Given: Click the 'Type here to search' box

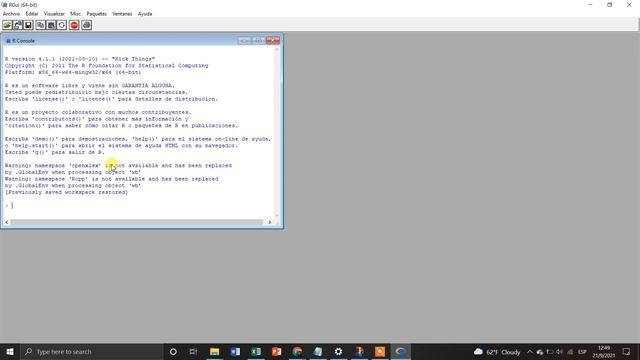Looking at the screenshot, I should (x=91, y=351).
